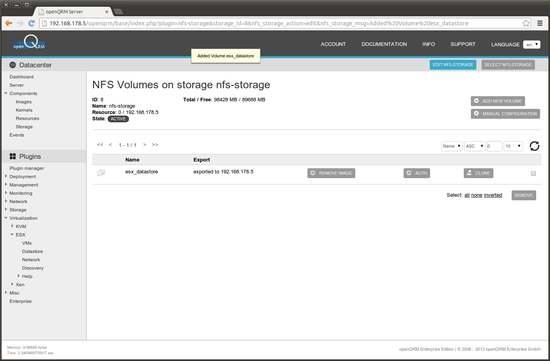Image resolution: width=550 pixels, height=361 pixels.
Task: Click the 'Added Volume esx_datastore' notification
Action: point(226,56)
